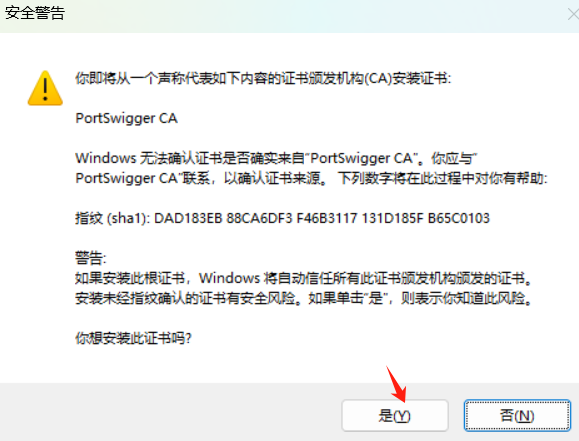Click the 指纹 (sha1) label
The height and width of the screenshot is (441, 579).
[113, 218]
